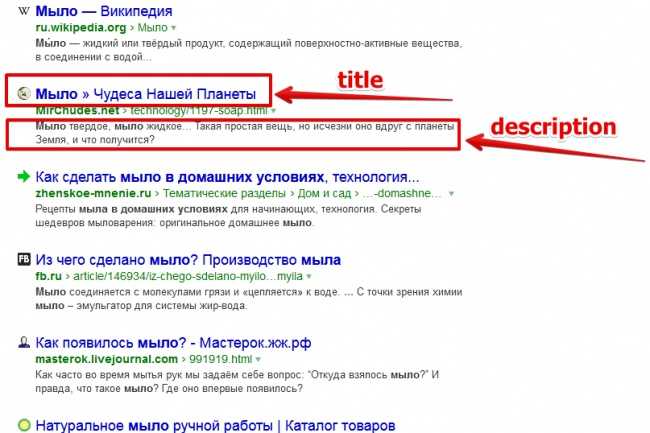This screenshot has width=650, height=433.
Task: Click the livejournal user favicon beside Как появилось мыло
Action: point(24,342)
